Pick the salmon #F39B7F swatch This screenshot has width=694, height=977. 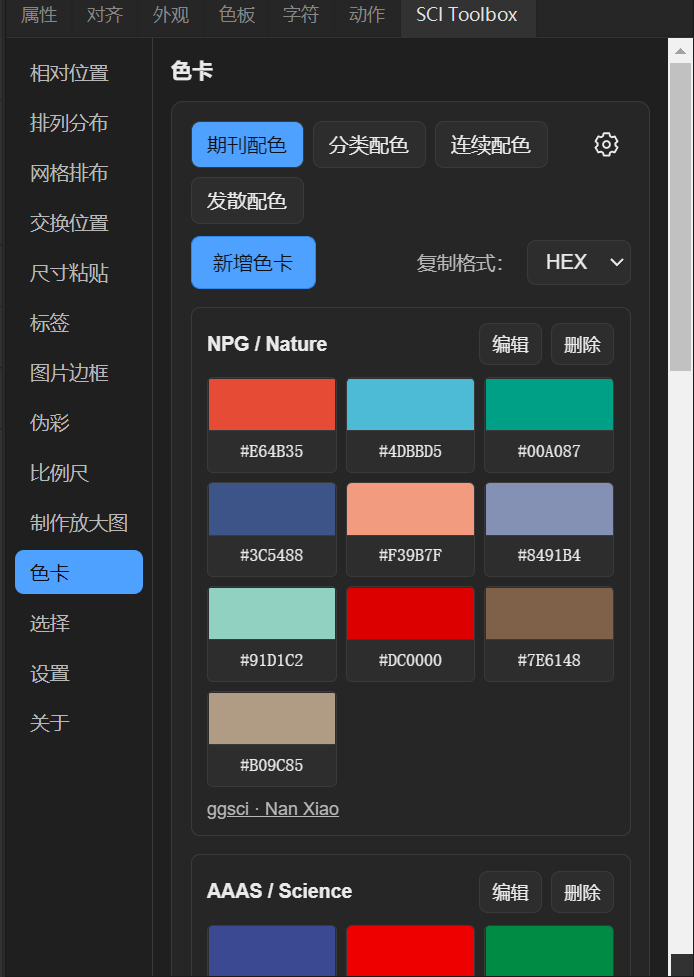point(410,509)
